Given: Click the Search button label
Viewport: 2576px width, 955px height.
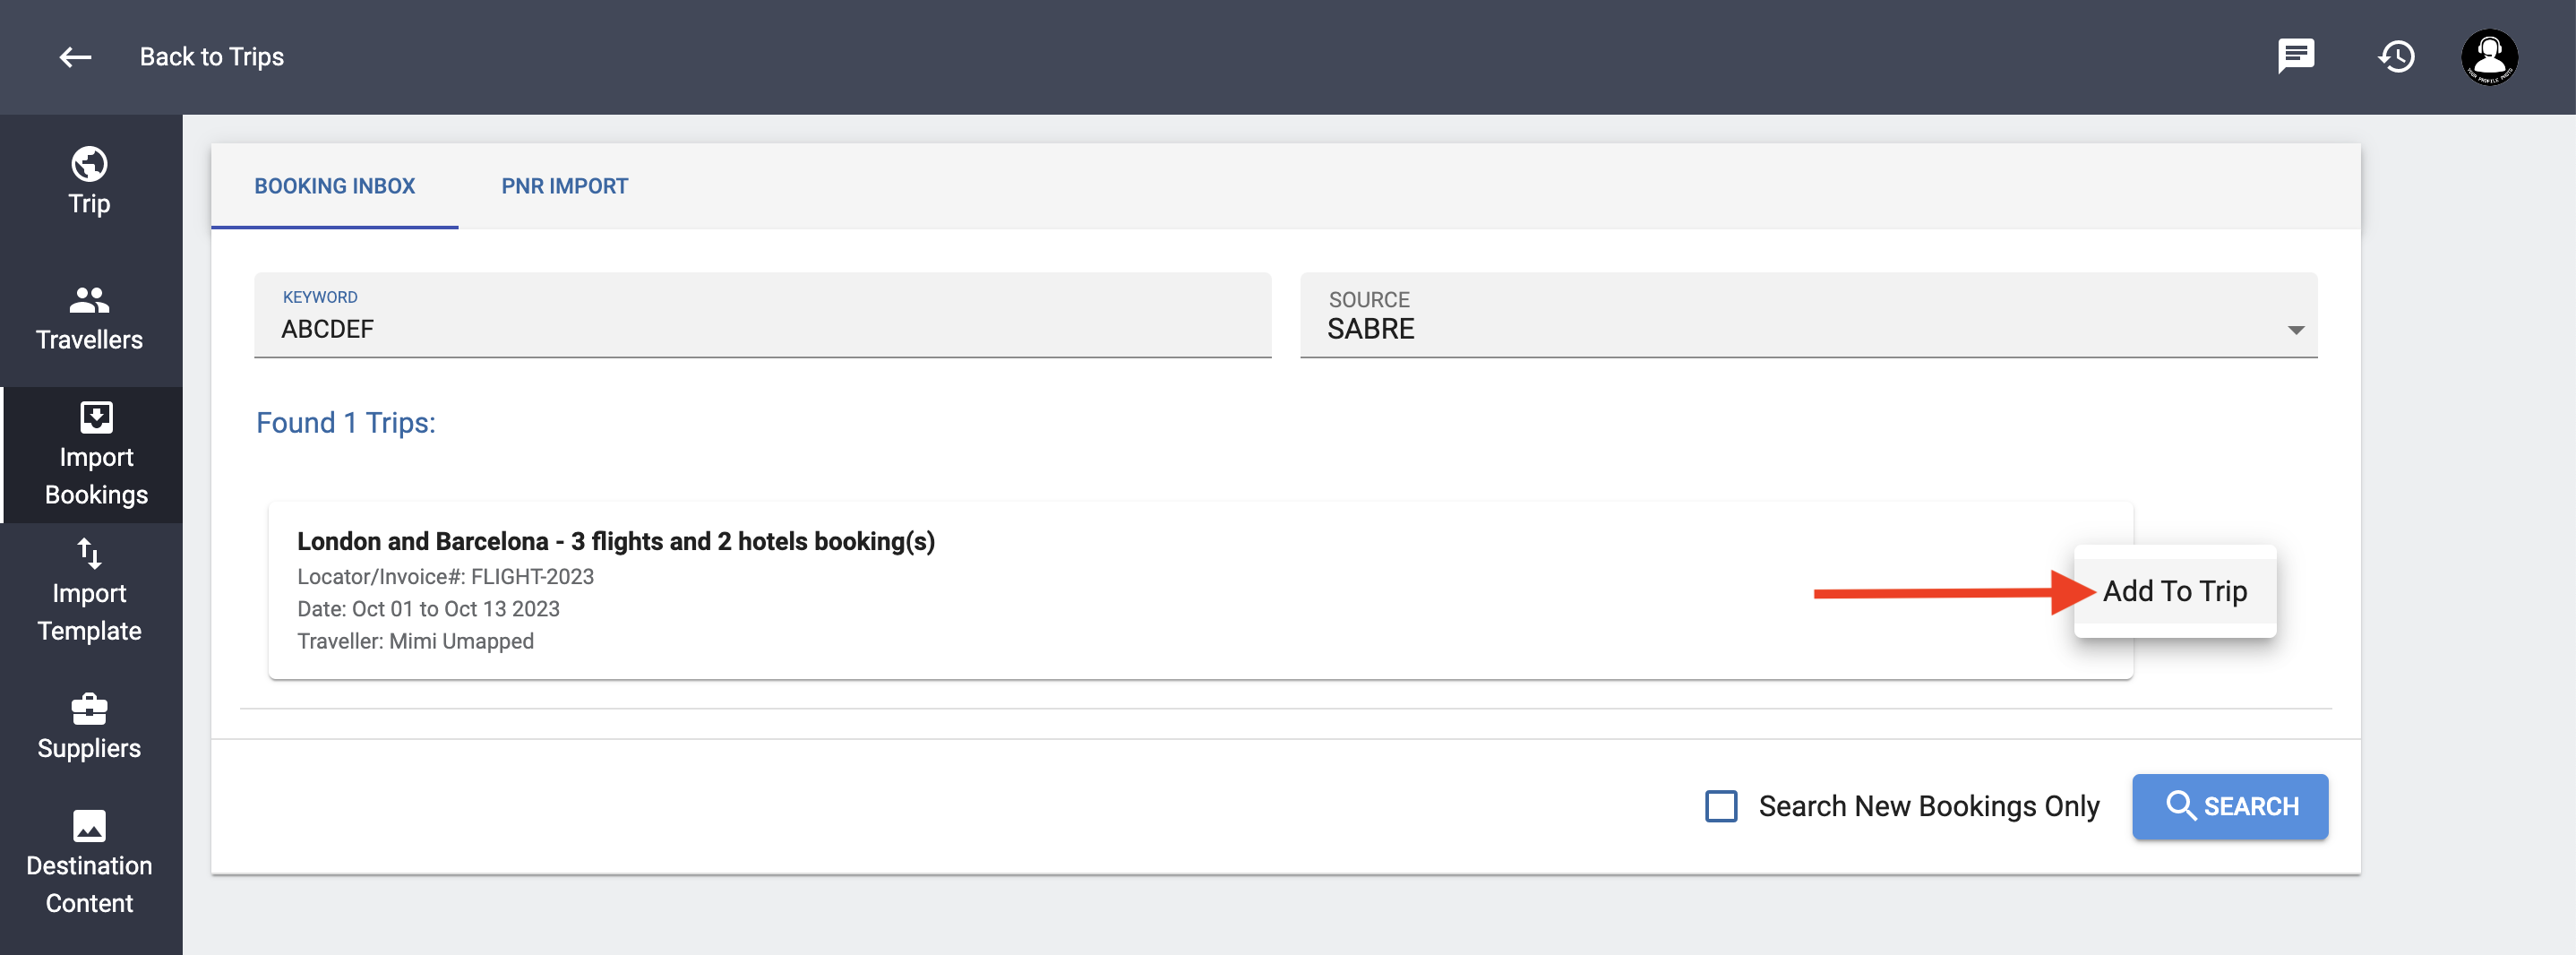Looking at the screenshot, I should pos(2250,806).
